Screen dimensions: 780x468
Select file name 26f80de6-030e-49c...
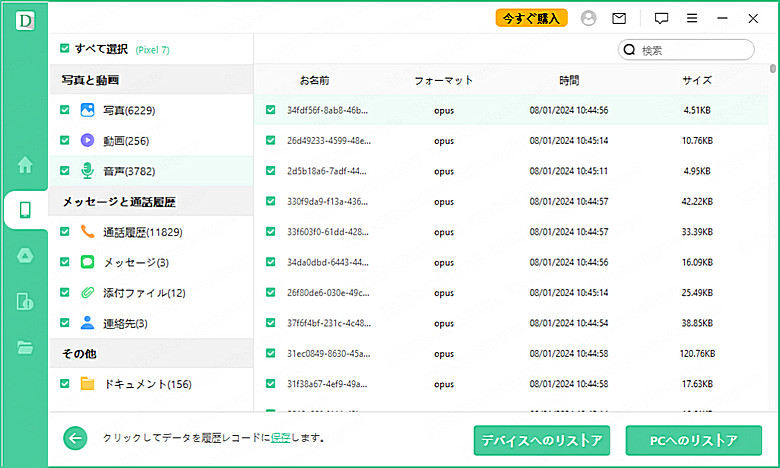click(328, 292)
